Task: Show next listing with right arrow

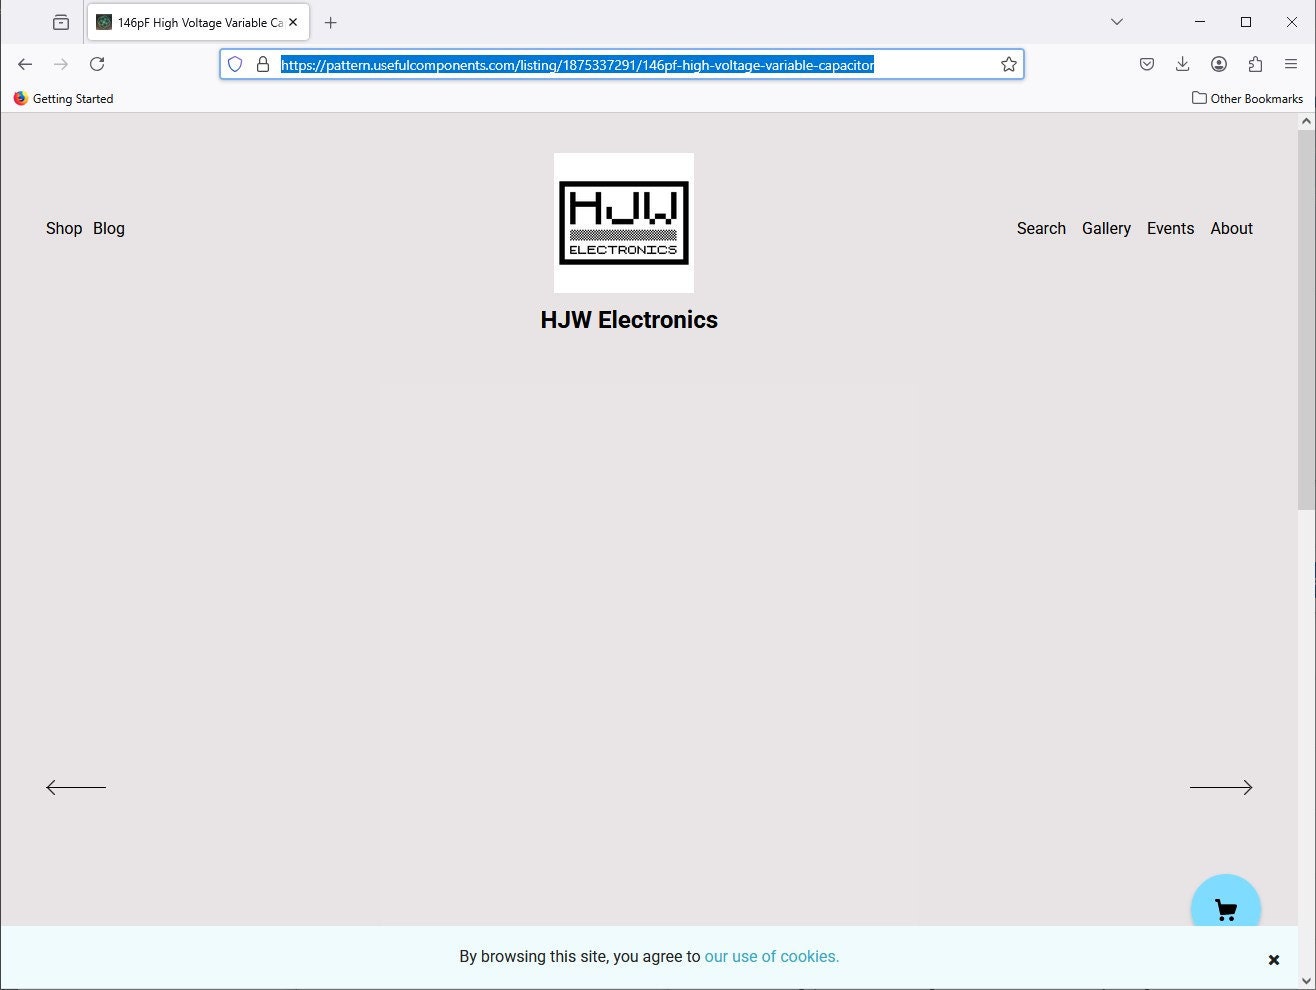Action: pyautogui.click(x=1221, y=787)
